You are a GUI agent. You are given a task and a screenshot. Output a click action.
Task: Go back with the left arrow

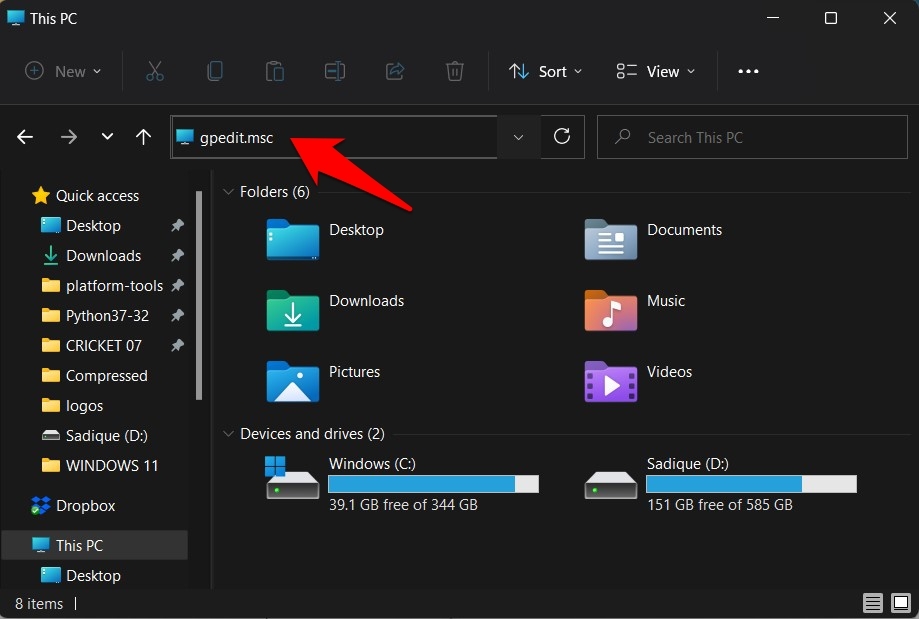tap(25, 137)
